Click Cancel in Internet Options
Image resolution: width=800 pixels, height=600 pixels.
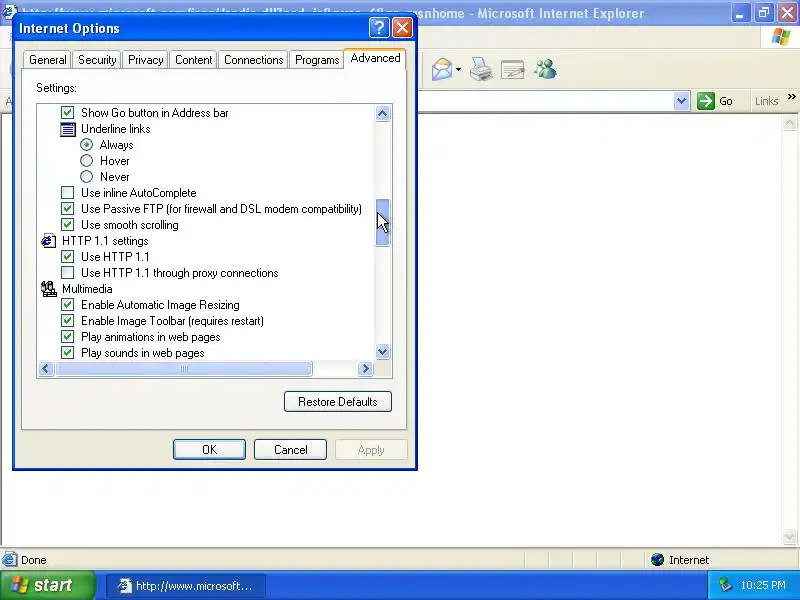[x=290, y=449]
